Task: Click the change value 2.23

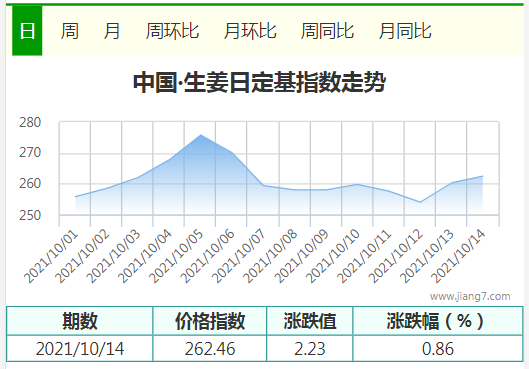Action: 310,348
